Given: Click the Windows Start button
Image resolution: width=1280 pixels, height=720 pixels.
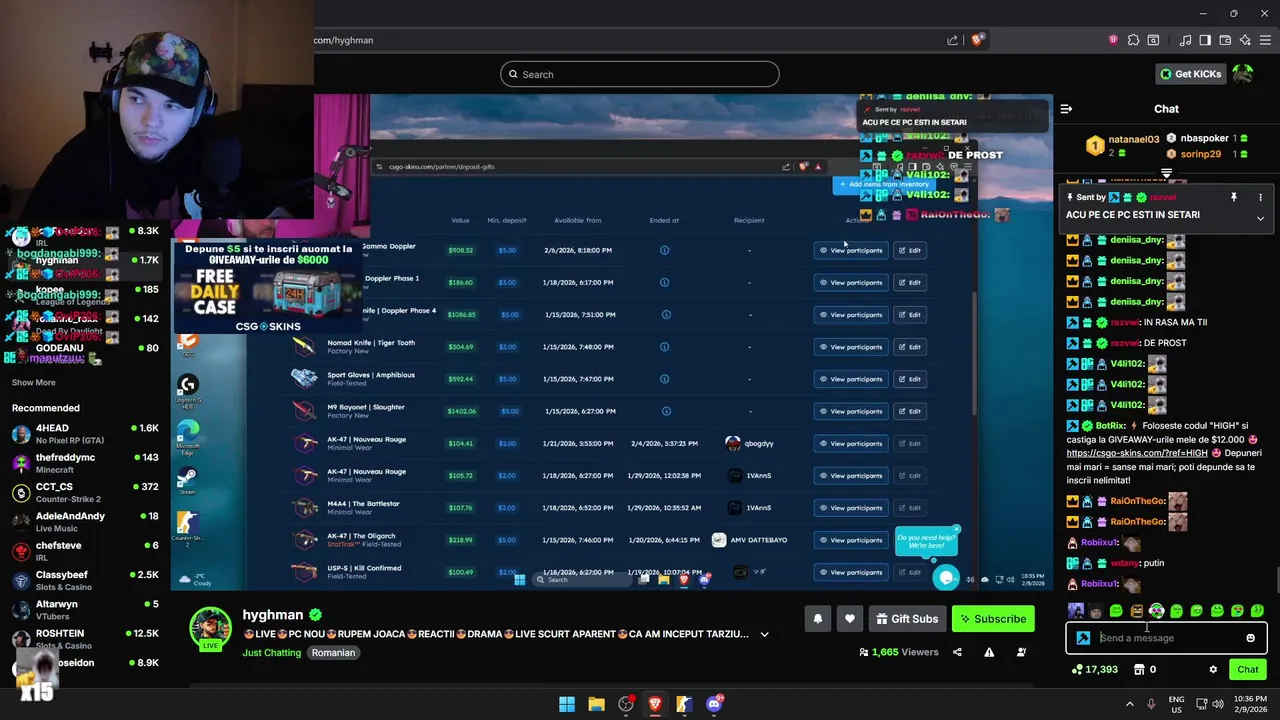Looking at the screenshot, I should click(567, 704).
